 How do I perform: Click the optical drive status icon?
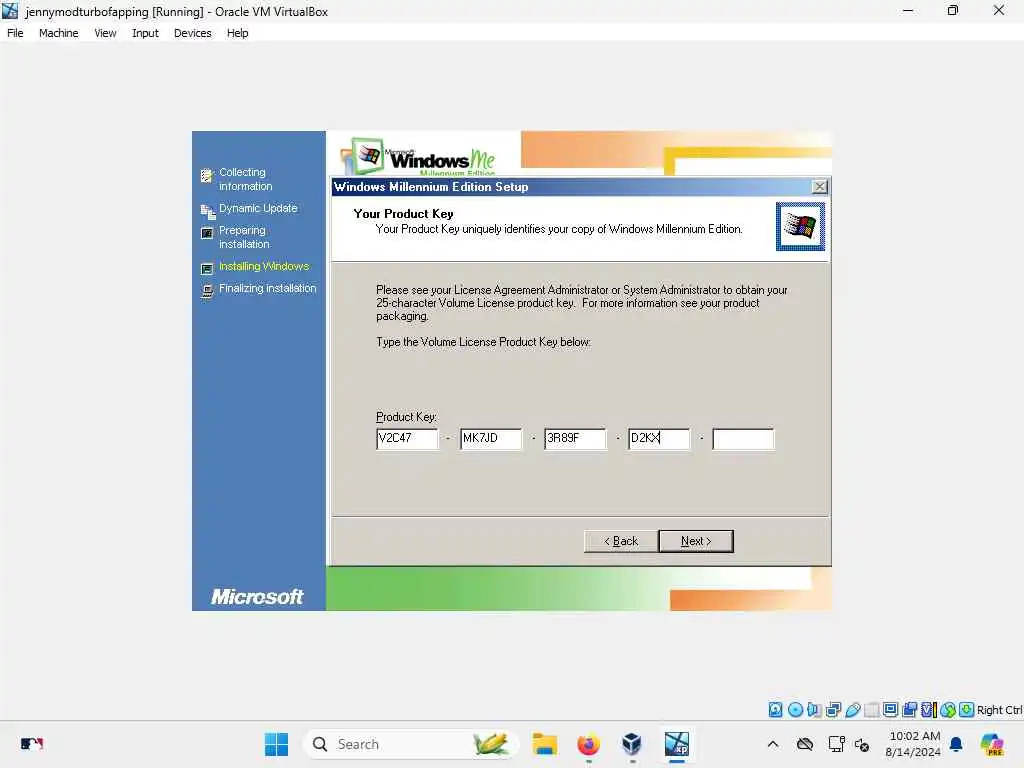(x=795, y=709)
